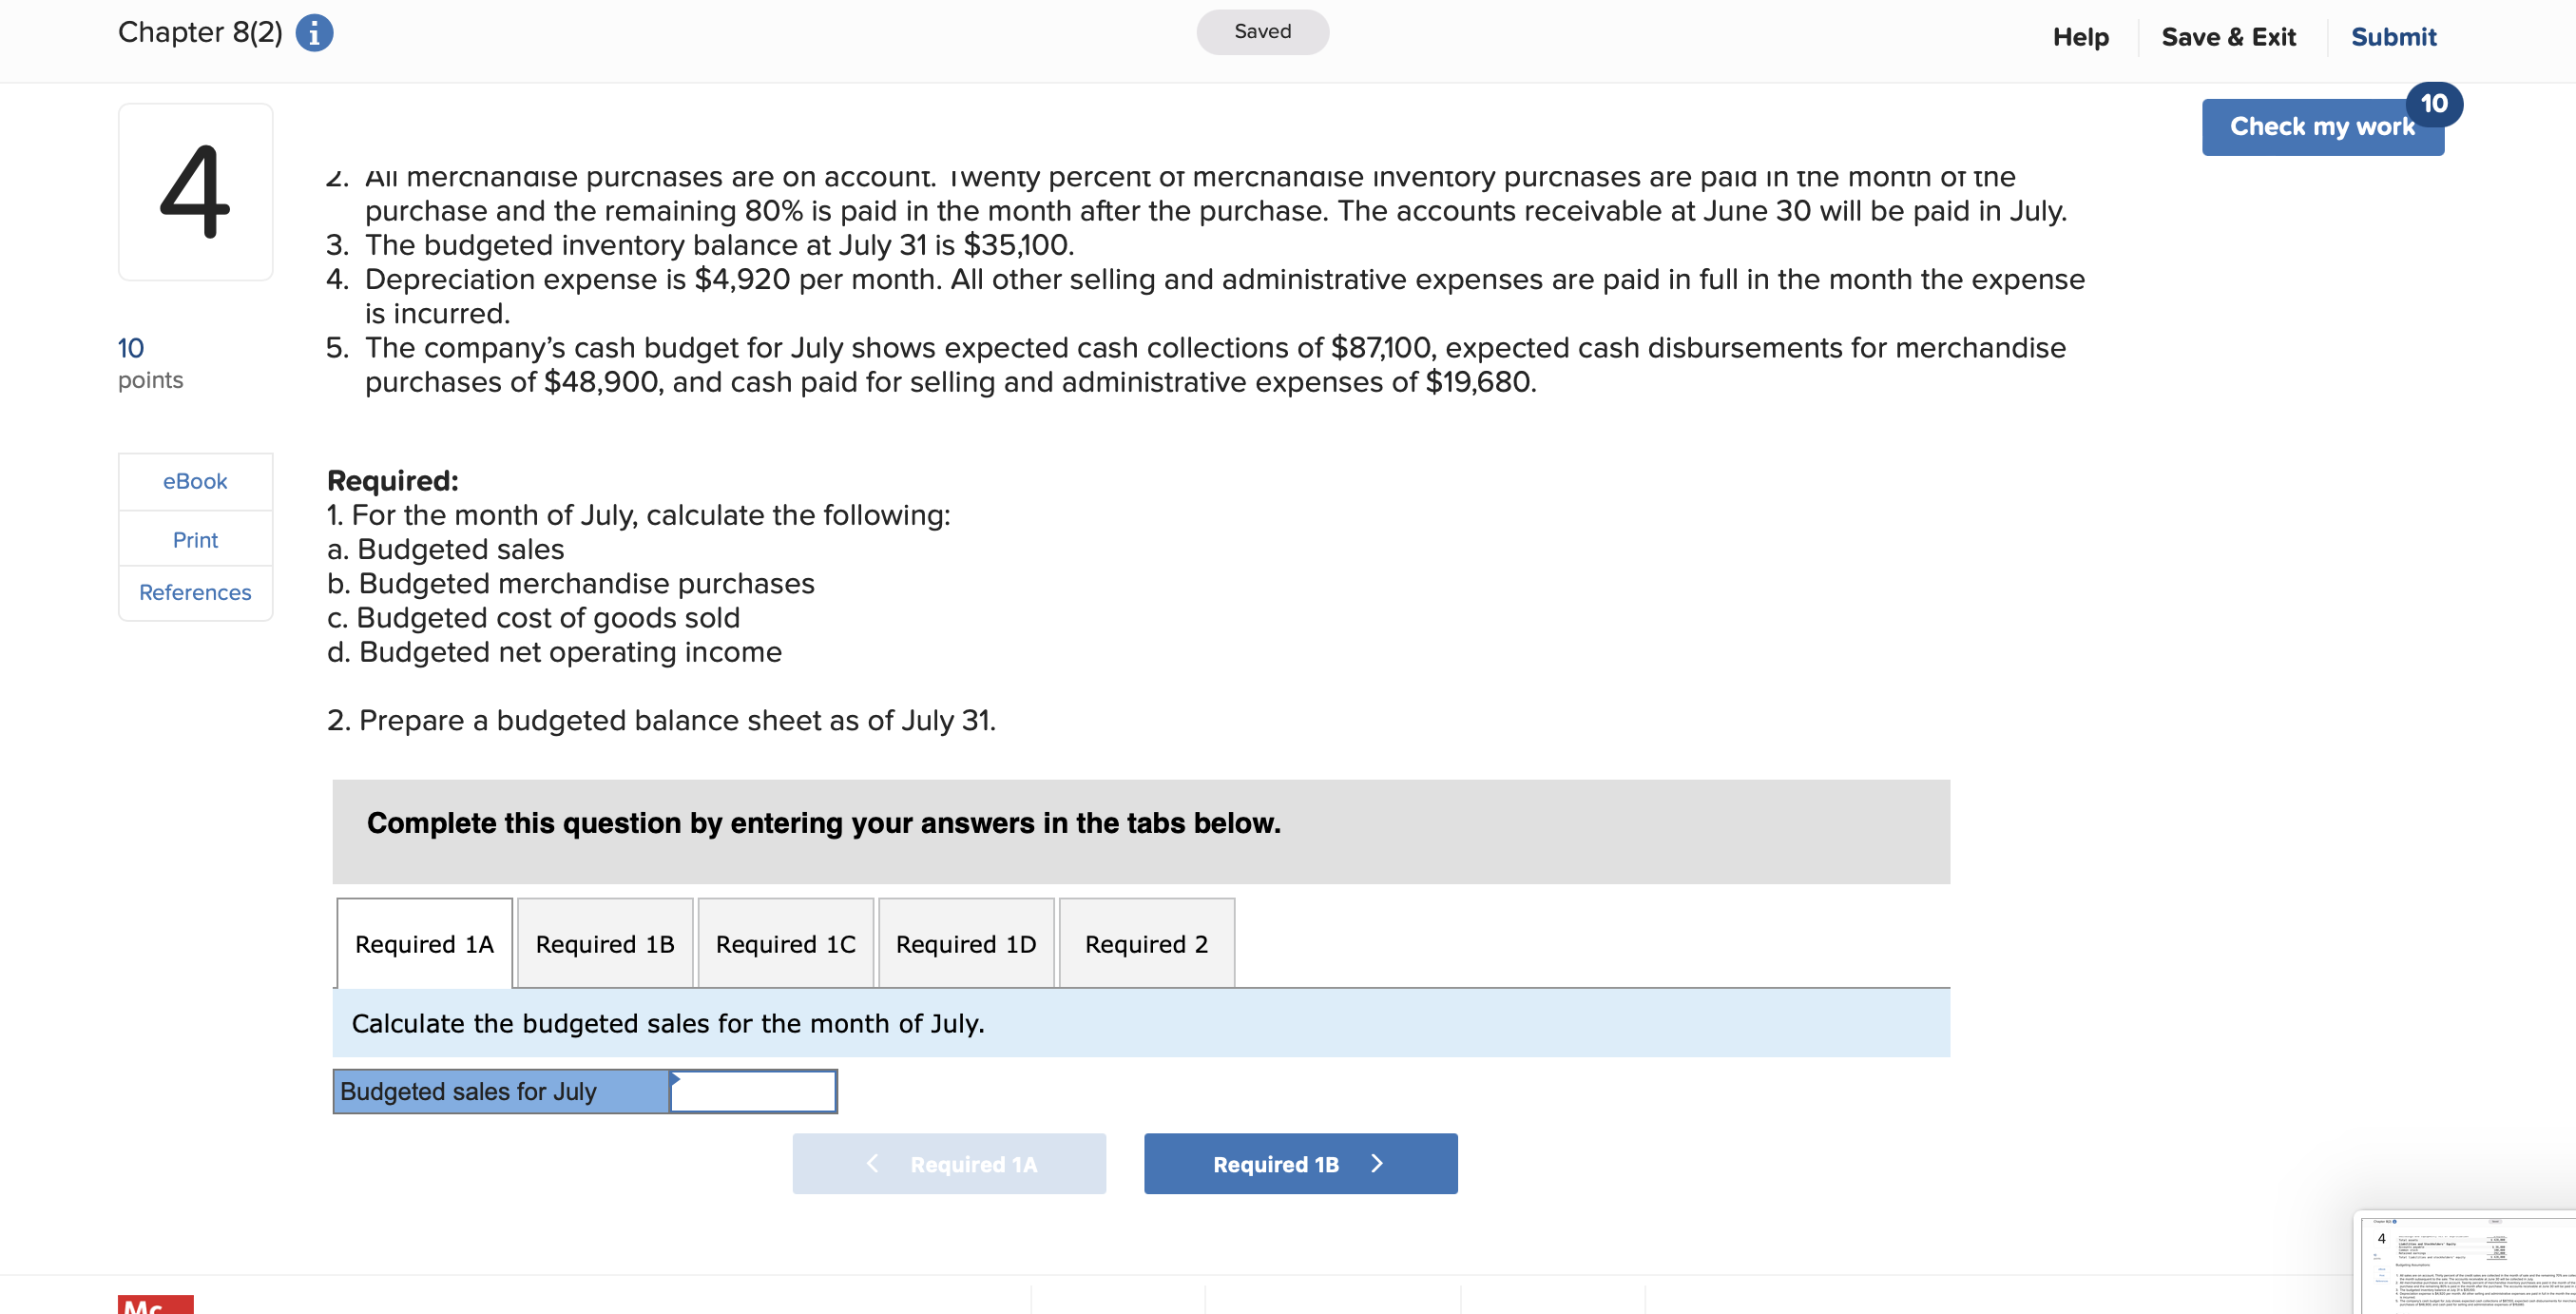Click Save & Exit
This screenshot has width=2576, height=1314.
pyautogui.click(x=2229, y=36)
